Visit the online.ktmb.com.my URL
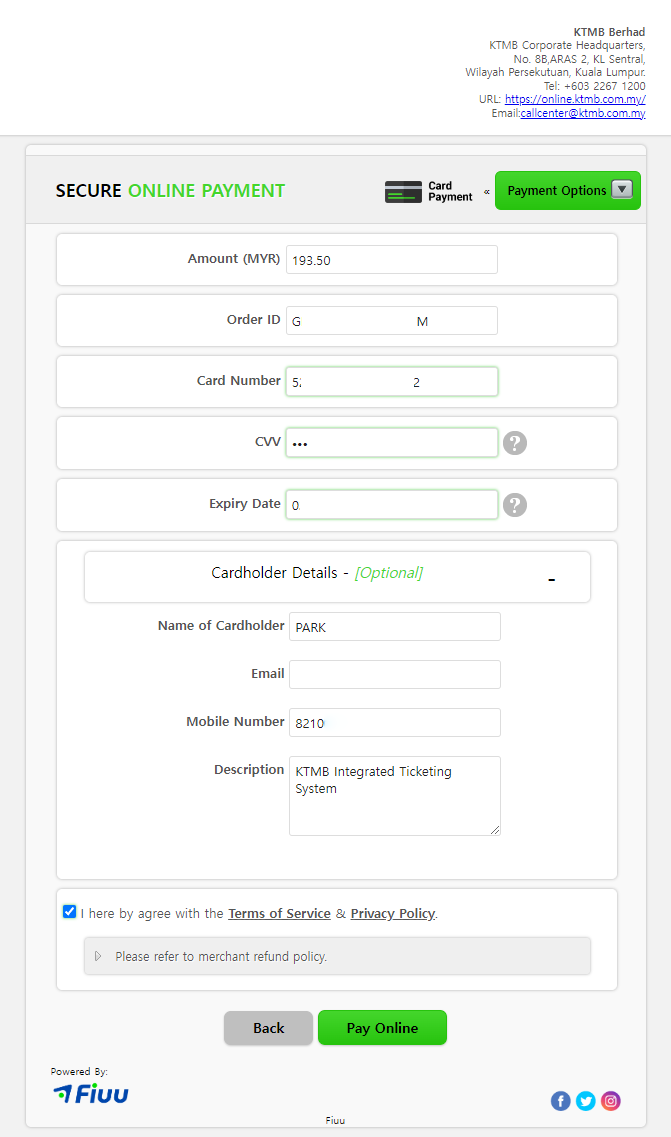This screenshot has width=671, height=1137. (x=575, y=99)
